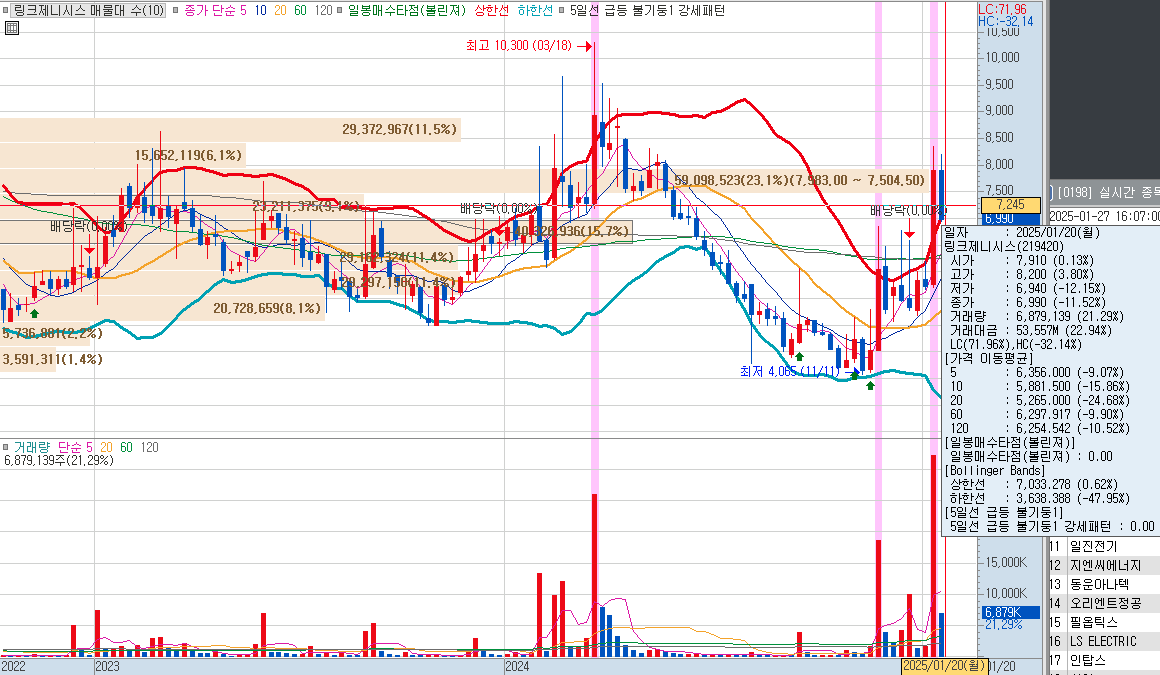Select the 60-day price moving average legend

coord(300,10)
